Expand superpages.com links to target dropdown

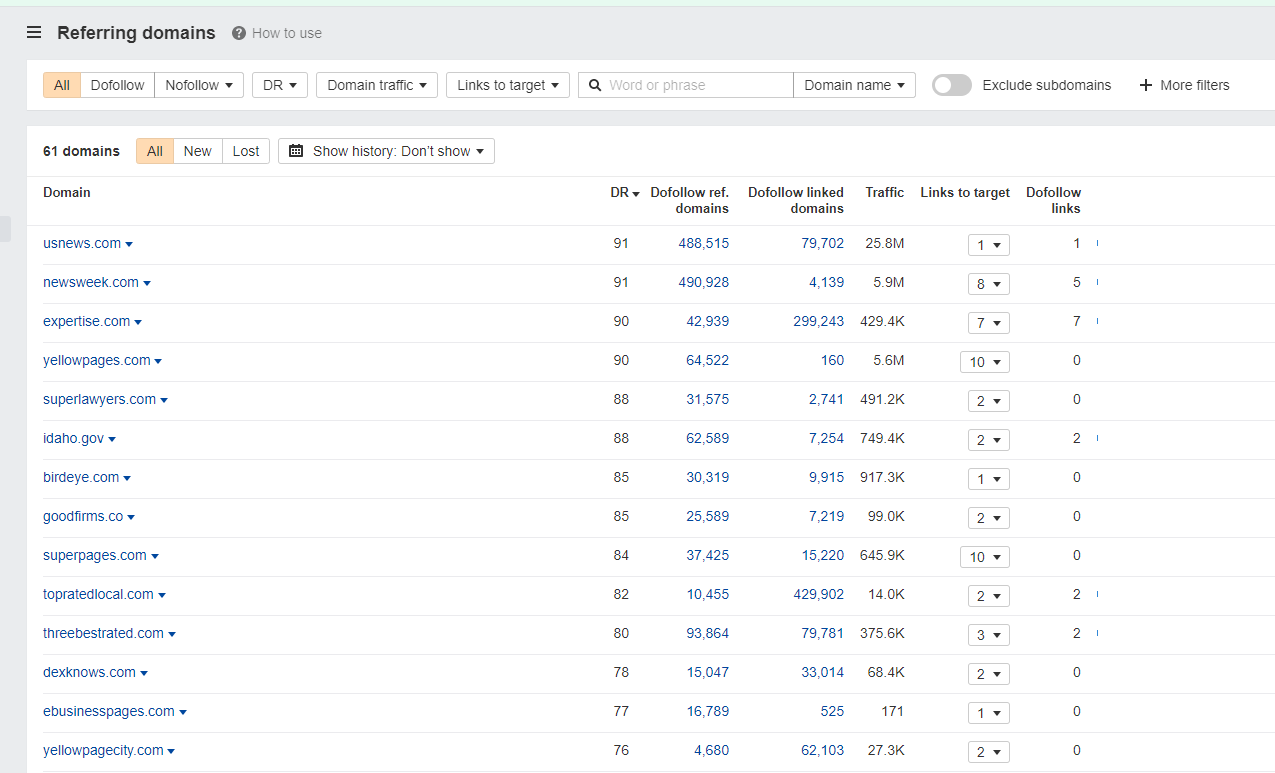pos(984,557)
